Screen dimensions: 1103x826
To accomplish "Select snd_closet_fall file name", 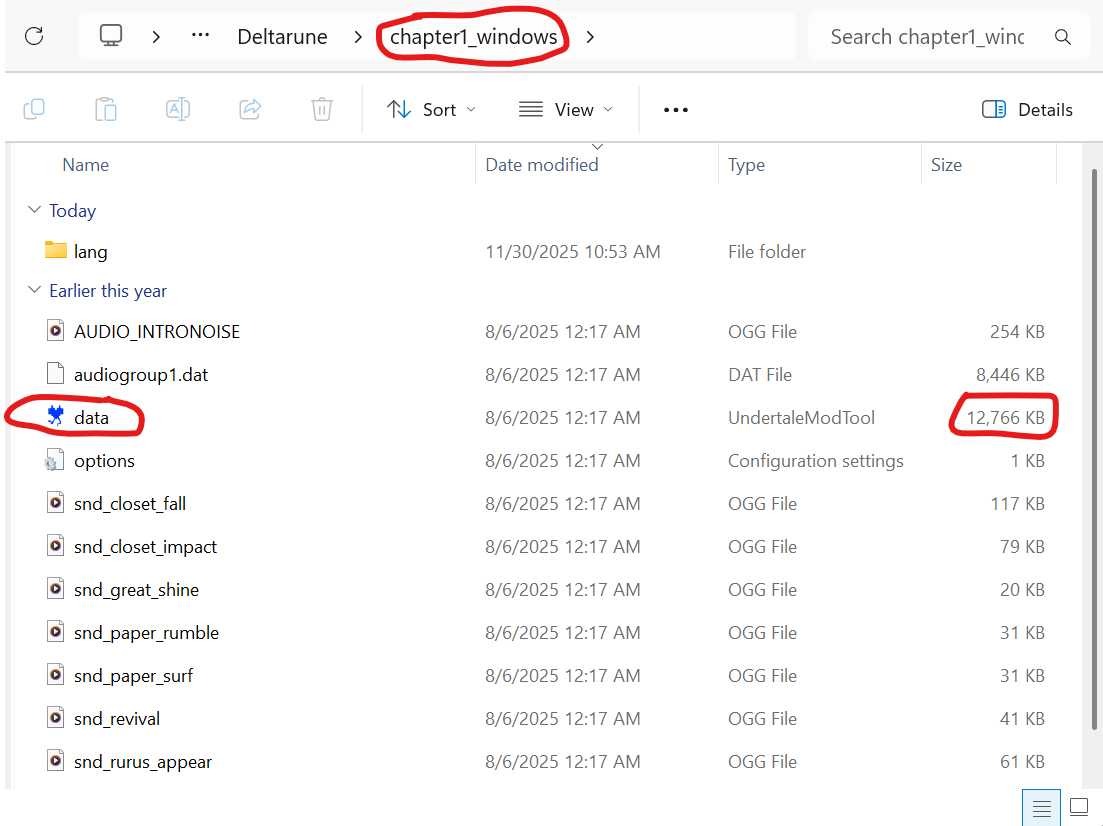I will pyautogui.click(x=130, y=504).
